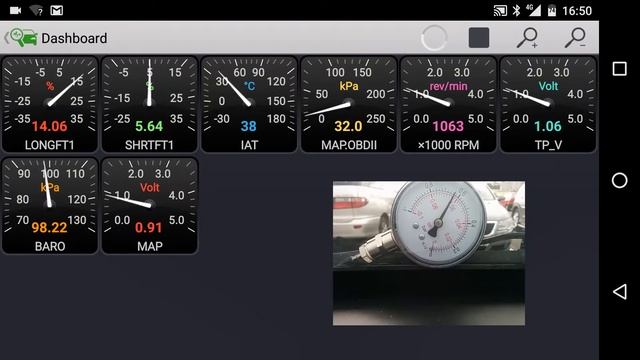
Task: Tap the 1063 RPM reading
Action: point(448,126)
